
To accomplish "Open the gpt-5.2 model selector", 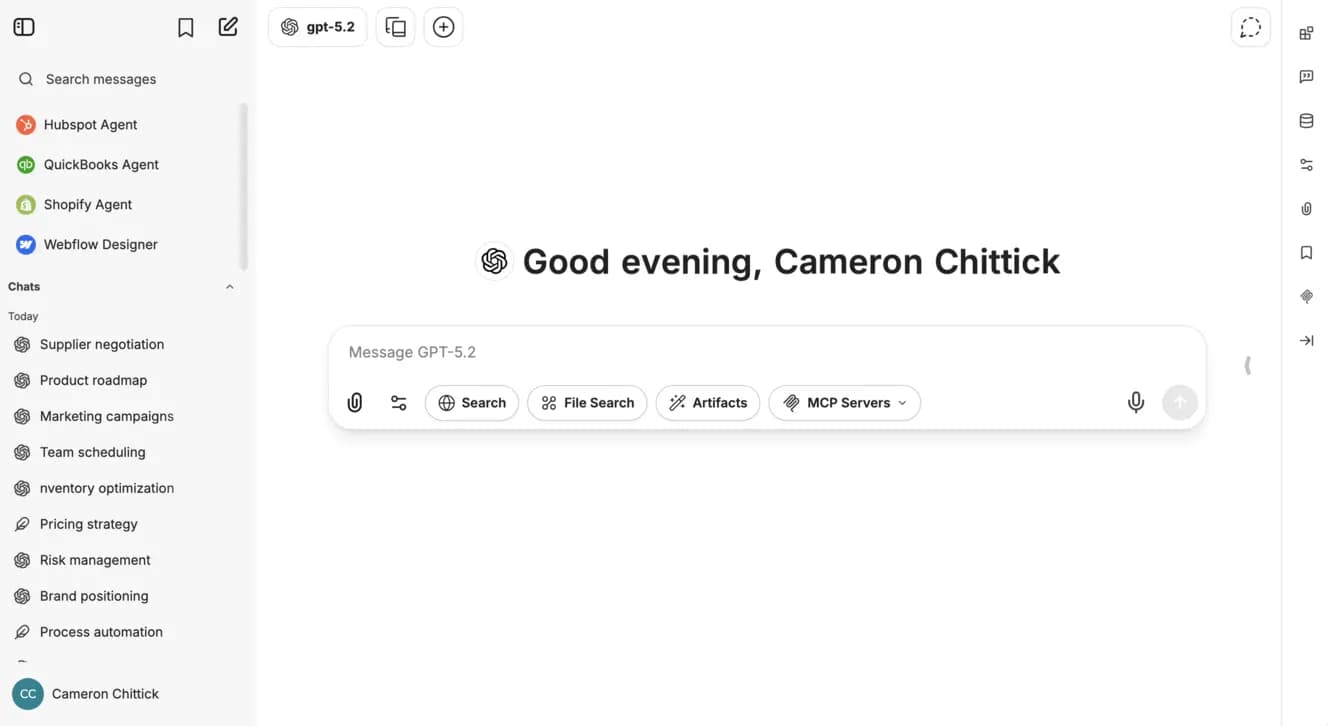I will point(317,27).
